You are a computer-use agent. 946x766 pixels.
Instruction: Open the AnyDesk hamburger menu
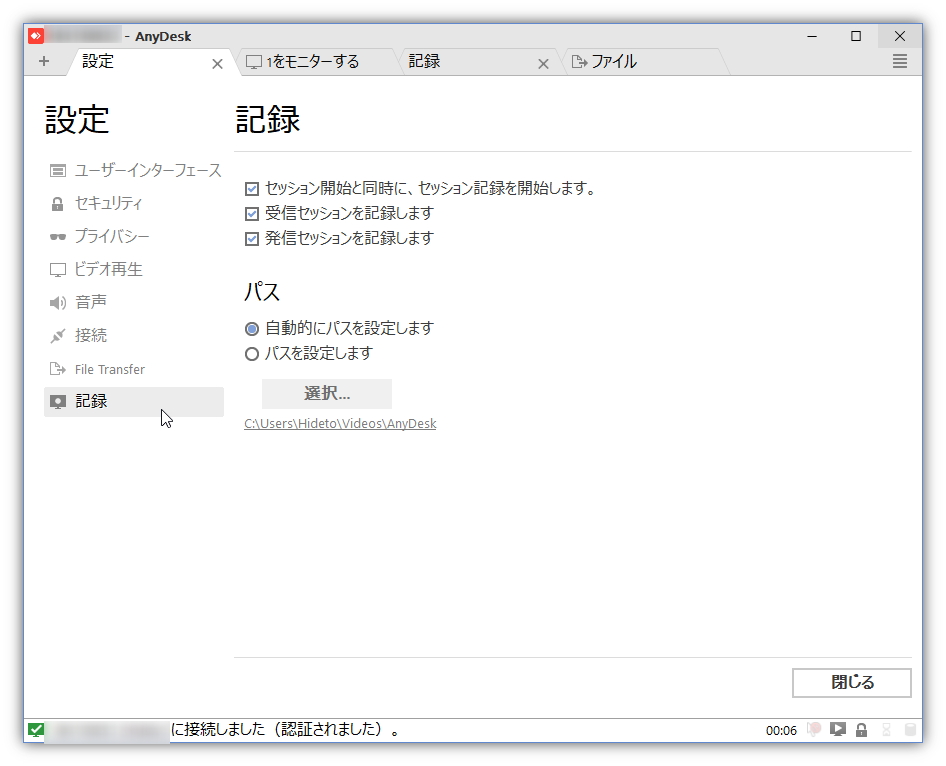pos(898,61)
